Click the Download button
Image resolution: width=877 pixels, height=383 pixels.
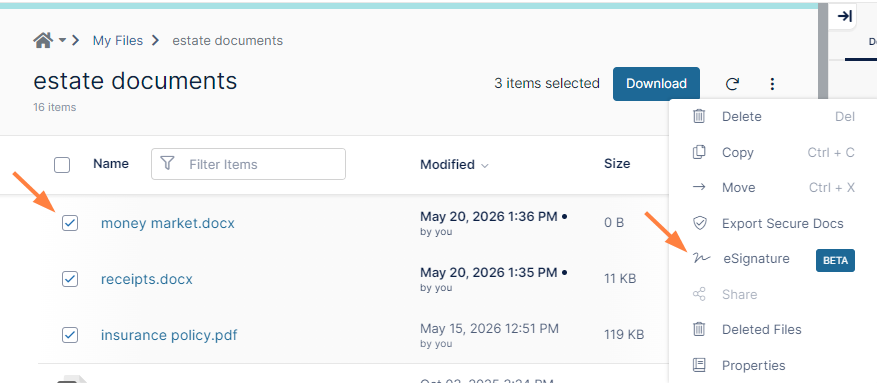[x=656, y=84]
